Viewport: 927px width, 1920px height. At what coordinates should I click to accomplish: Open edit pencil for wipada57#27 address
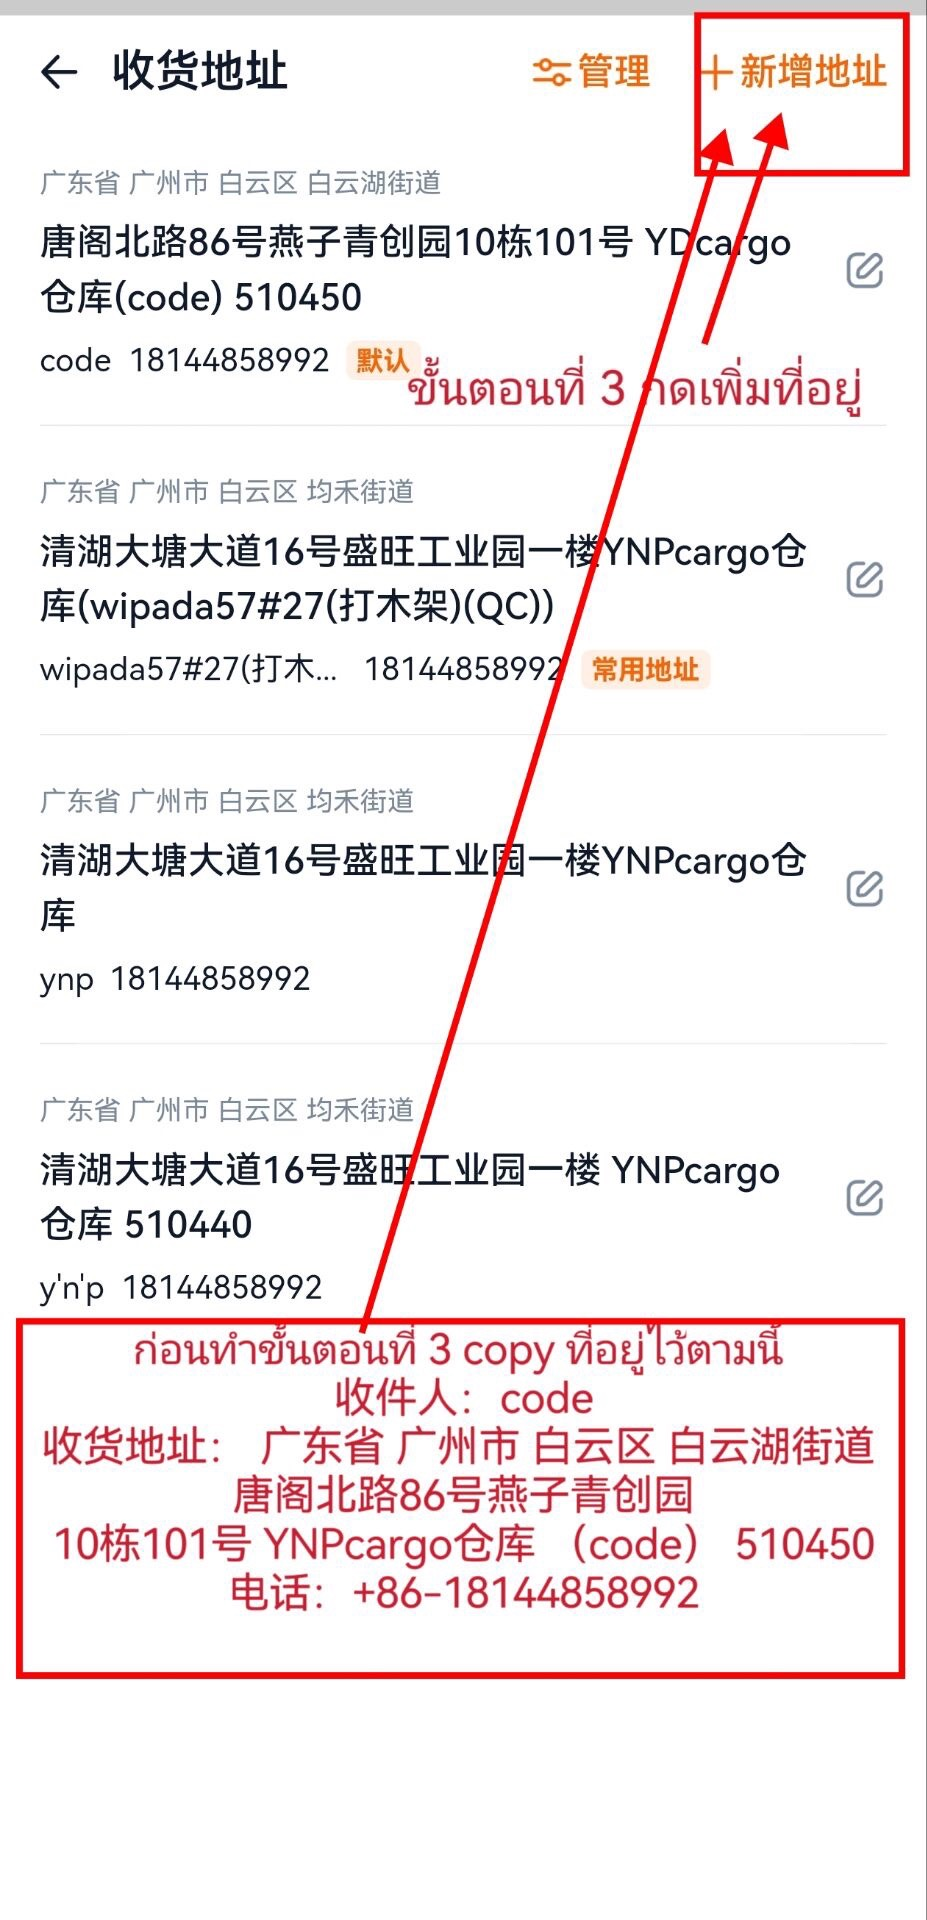click(865, 579)
